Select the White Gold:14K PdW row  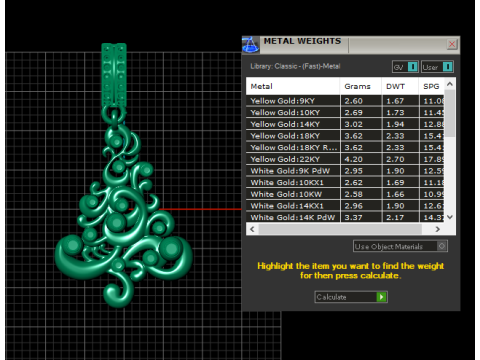[x=345, y=217]
